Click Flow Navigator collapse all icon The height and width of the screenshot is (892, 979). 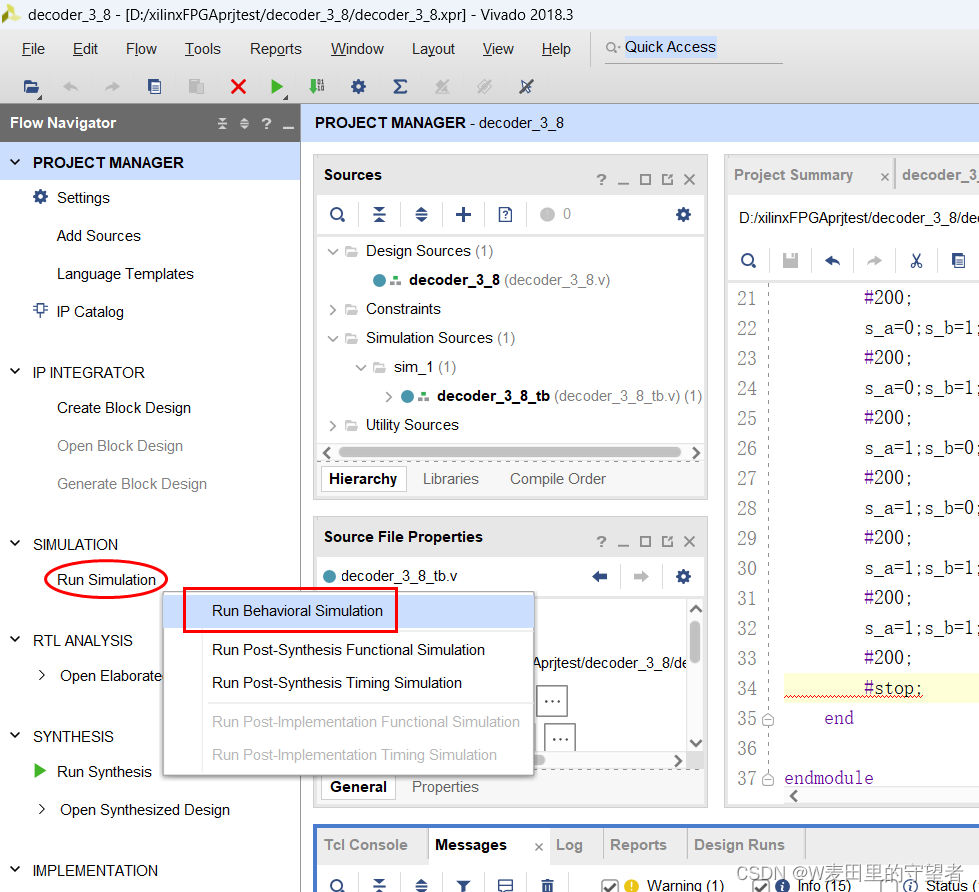tap(222, 123)
